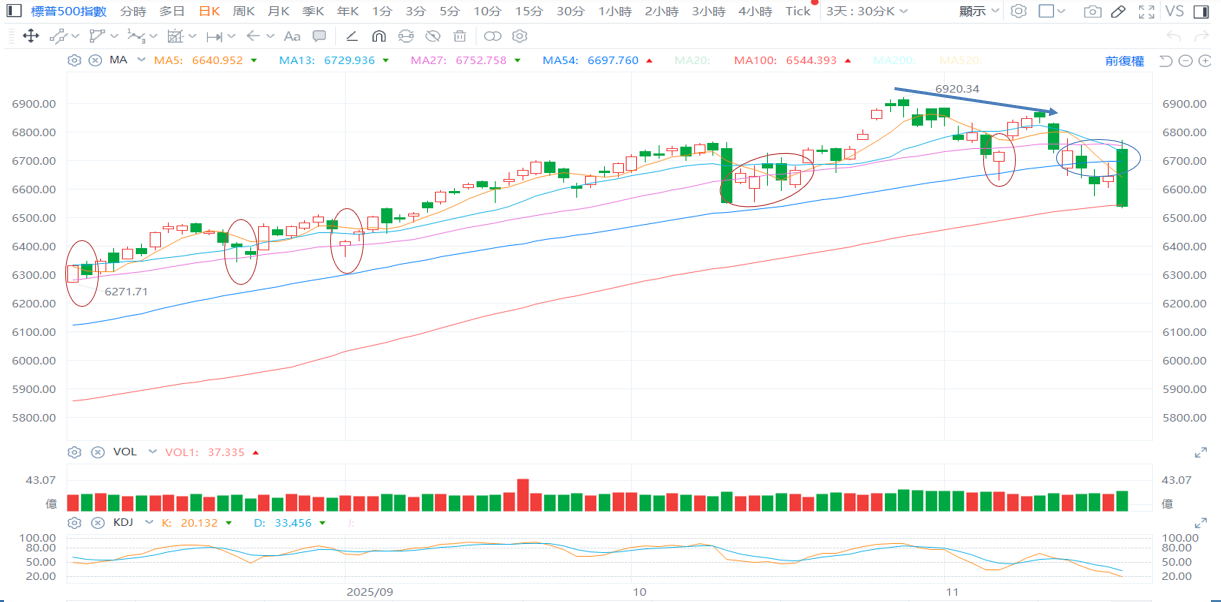
Task: Toggle hide drawings eye icon
Action: coord(433,36)
